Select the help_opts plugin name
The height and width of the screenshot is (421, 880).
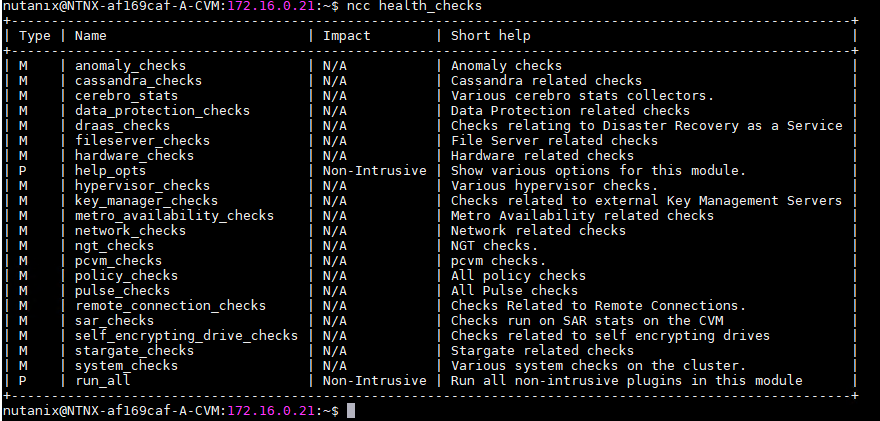tap(111, 171)
